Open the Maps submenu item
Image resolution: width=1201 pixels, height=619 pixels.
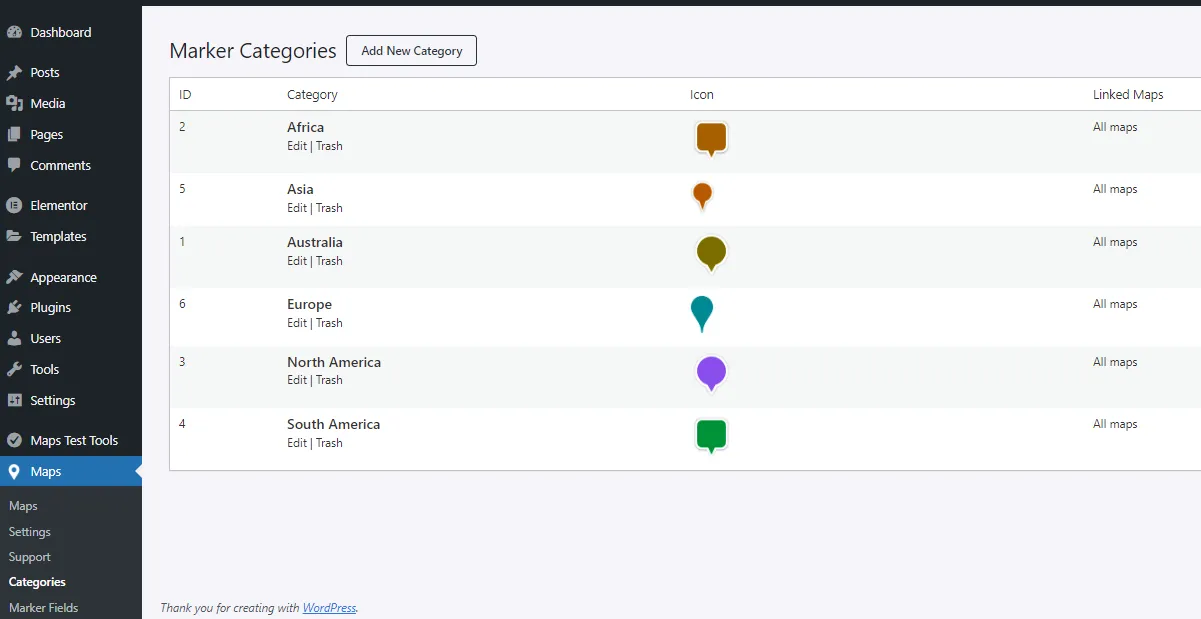pyautogui.click(x=23, y=506)
